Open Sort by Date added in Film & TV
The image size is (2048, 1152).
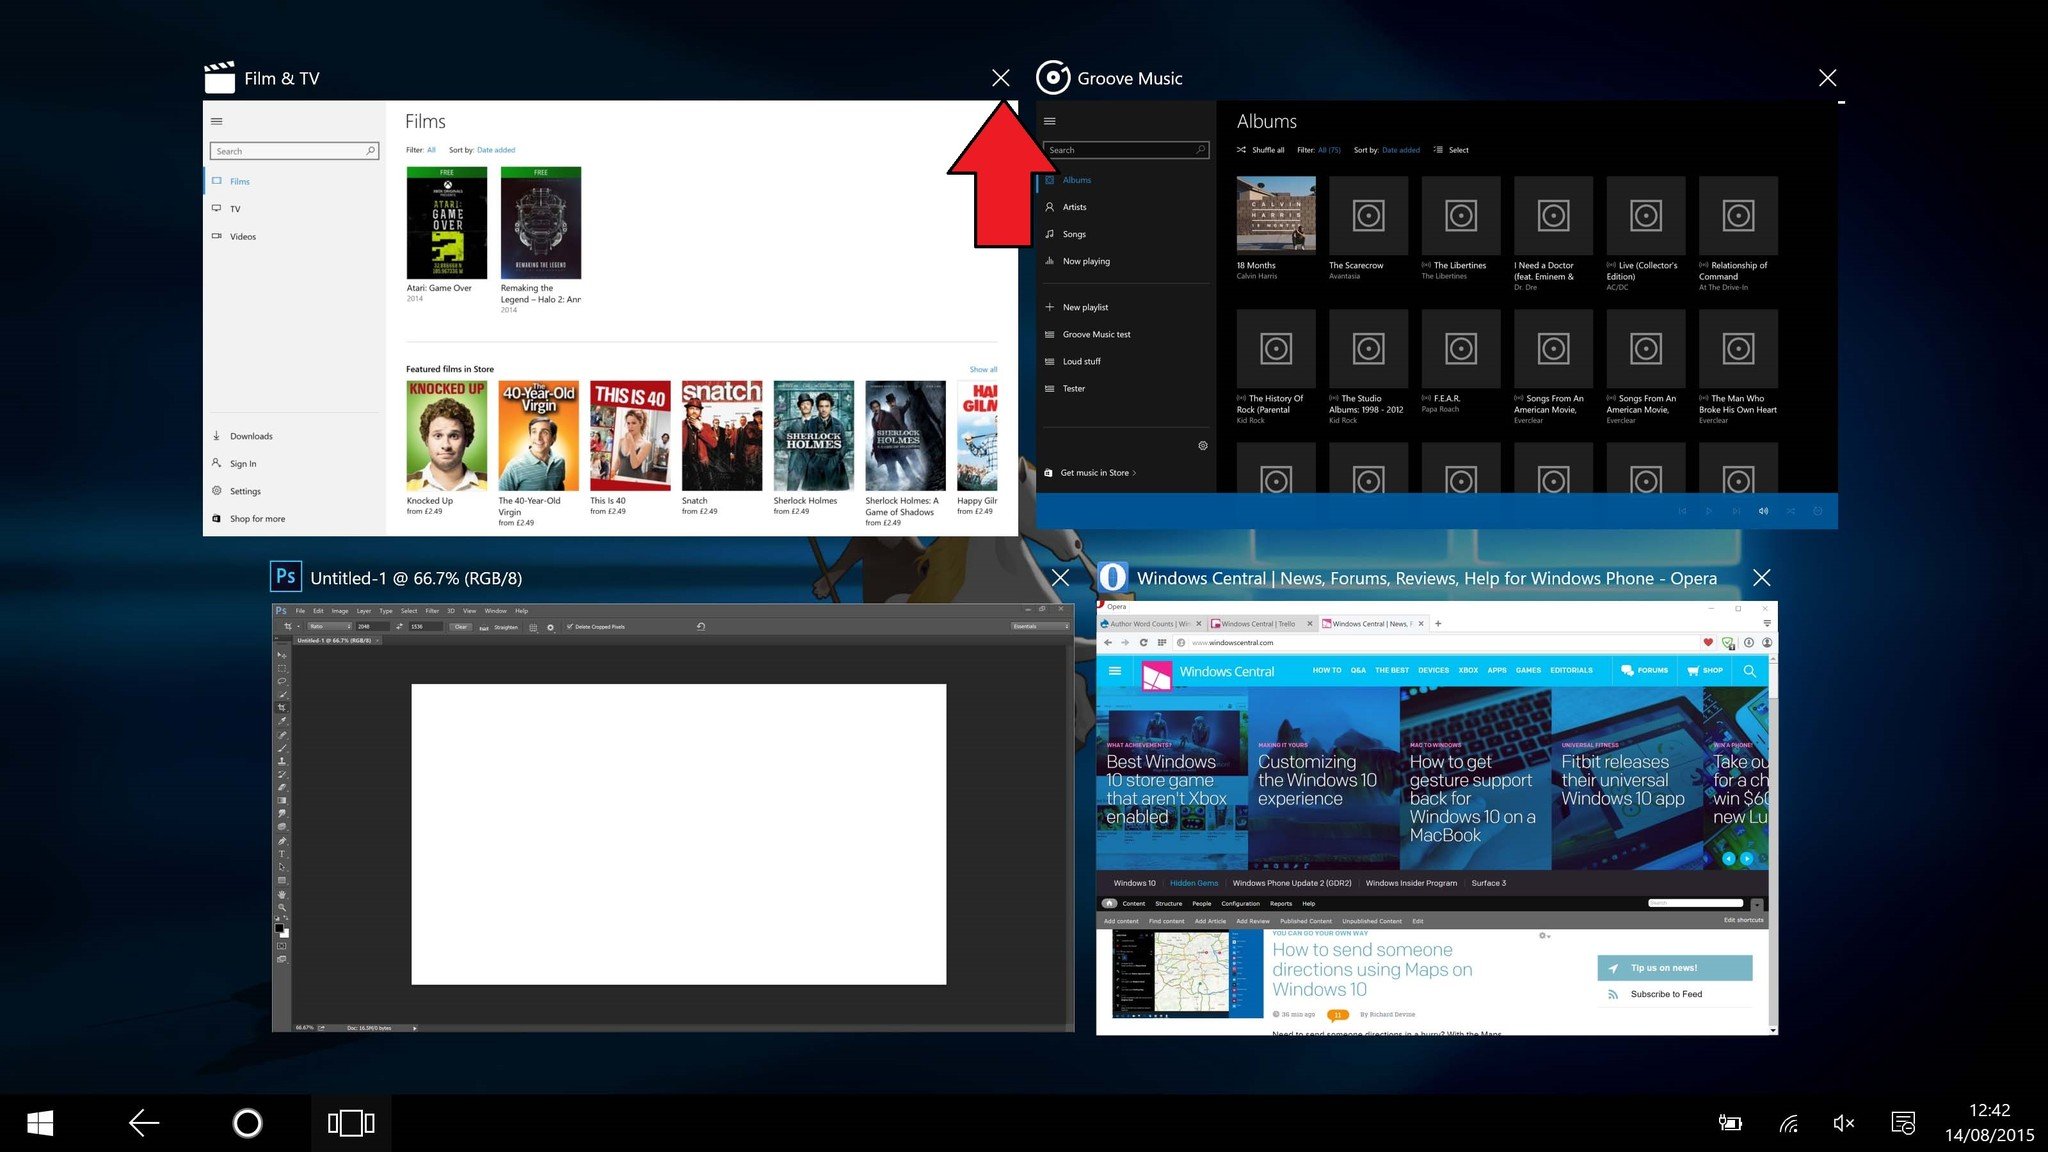coord(496,150)
